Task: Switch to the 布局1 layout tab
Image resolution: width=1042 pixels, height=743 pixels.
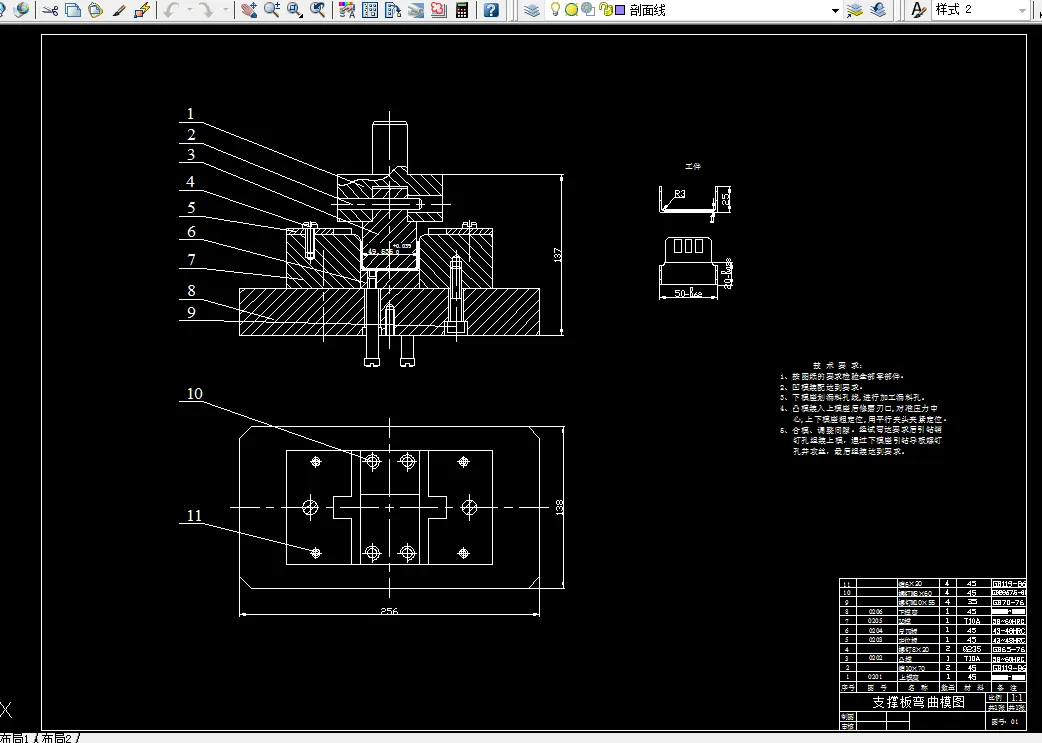Action: pos(15,738)
